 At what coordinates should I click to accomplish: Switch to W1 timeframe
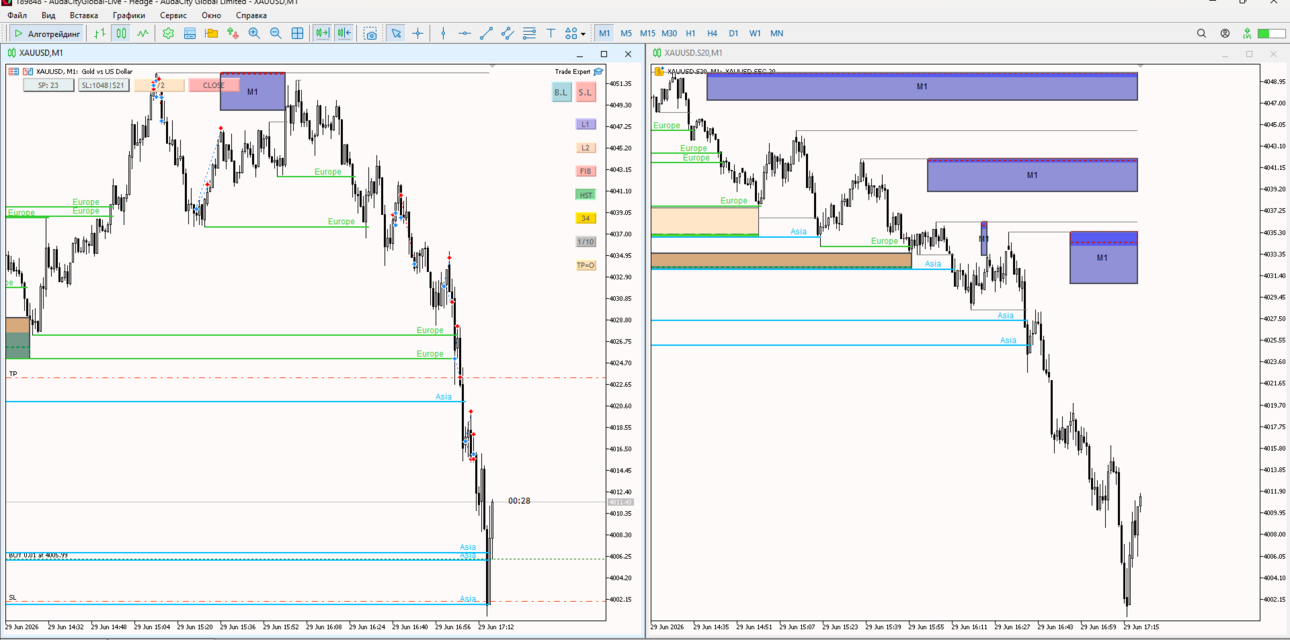tap(755, 33)
